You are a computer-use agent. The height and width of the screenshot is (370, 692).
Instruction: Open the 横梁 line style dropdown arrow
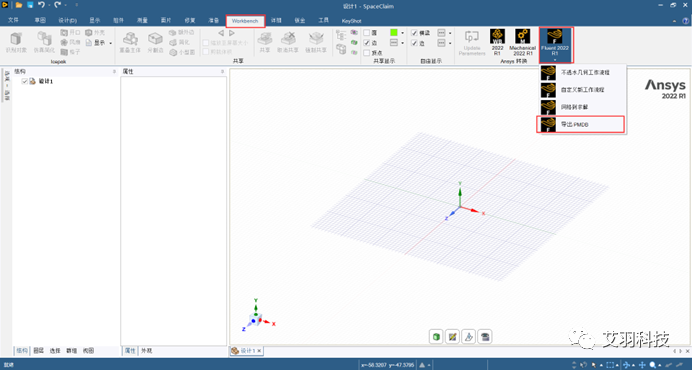click(x=450, y=33)
